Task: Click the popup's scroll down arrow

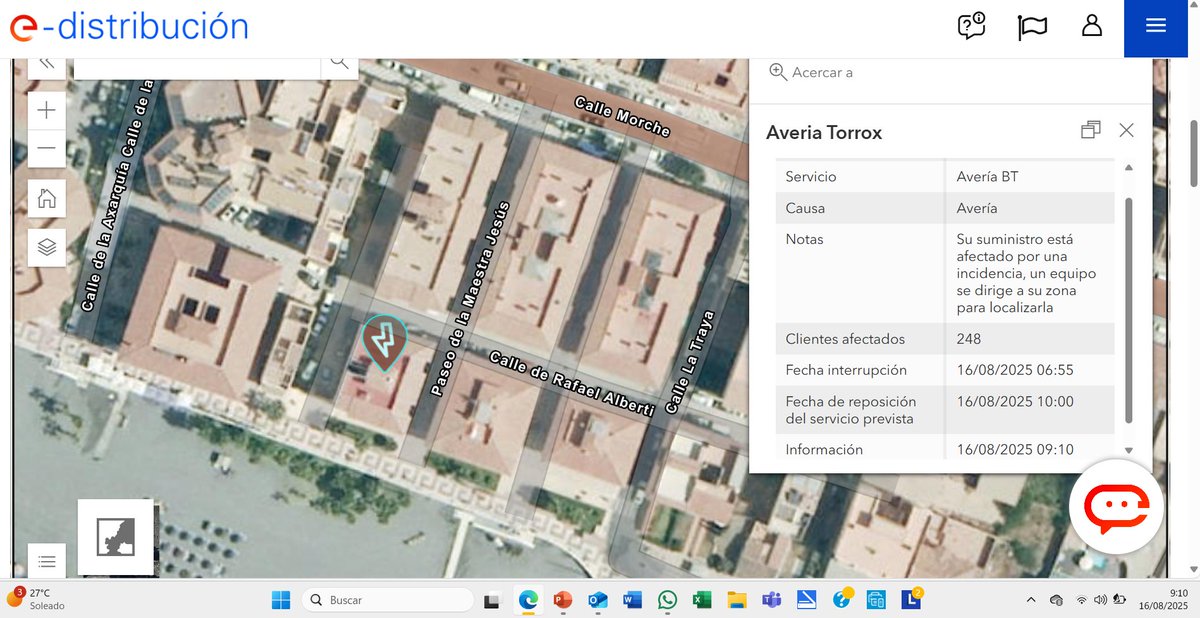Action: click(x=1129, y=451)
